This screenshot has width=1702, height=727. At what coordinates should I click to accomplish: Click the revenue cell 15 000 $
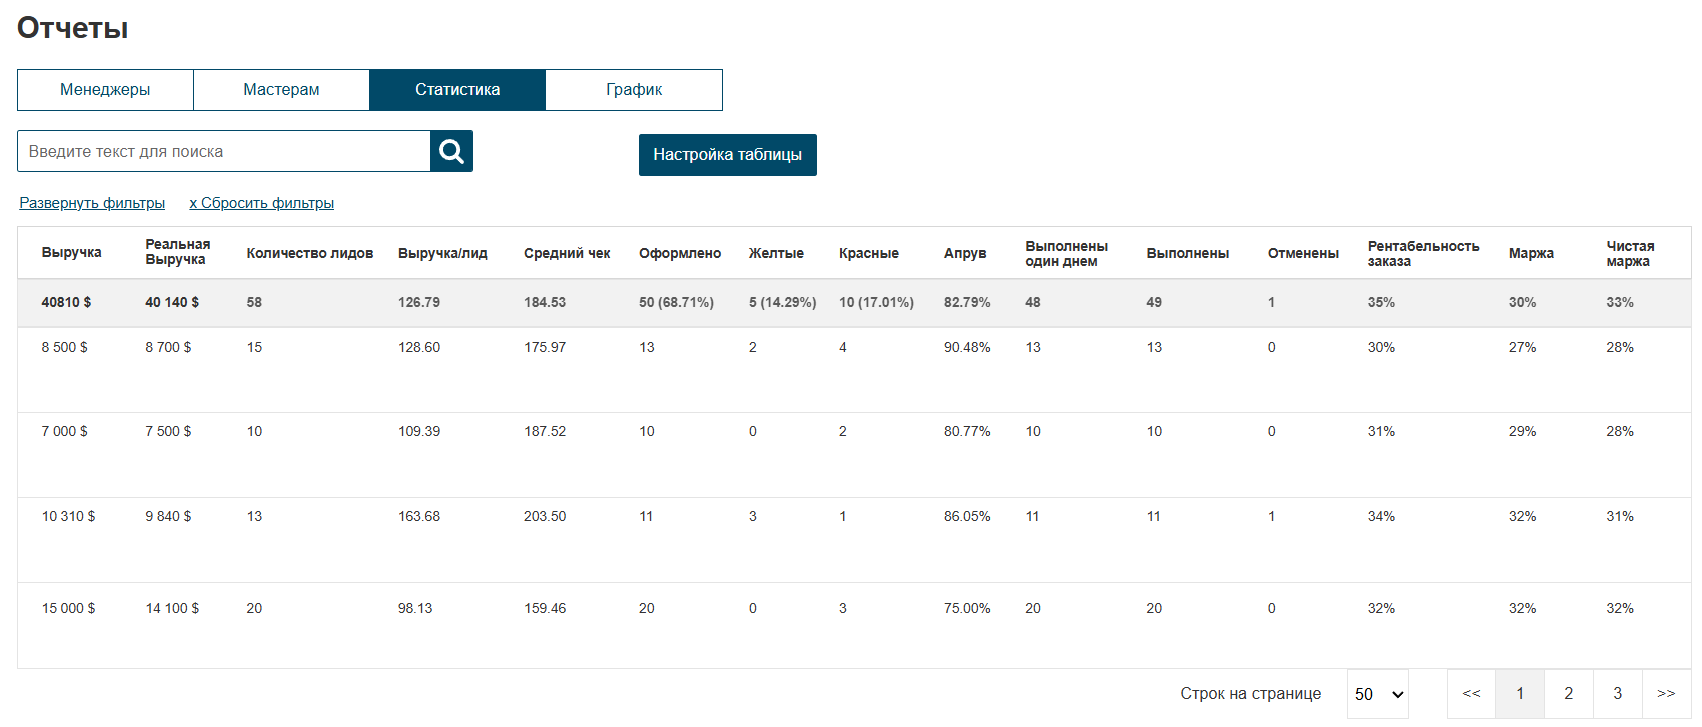[x=68, y=608]
